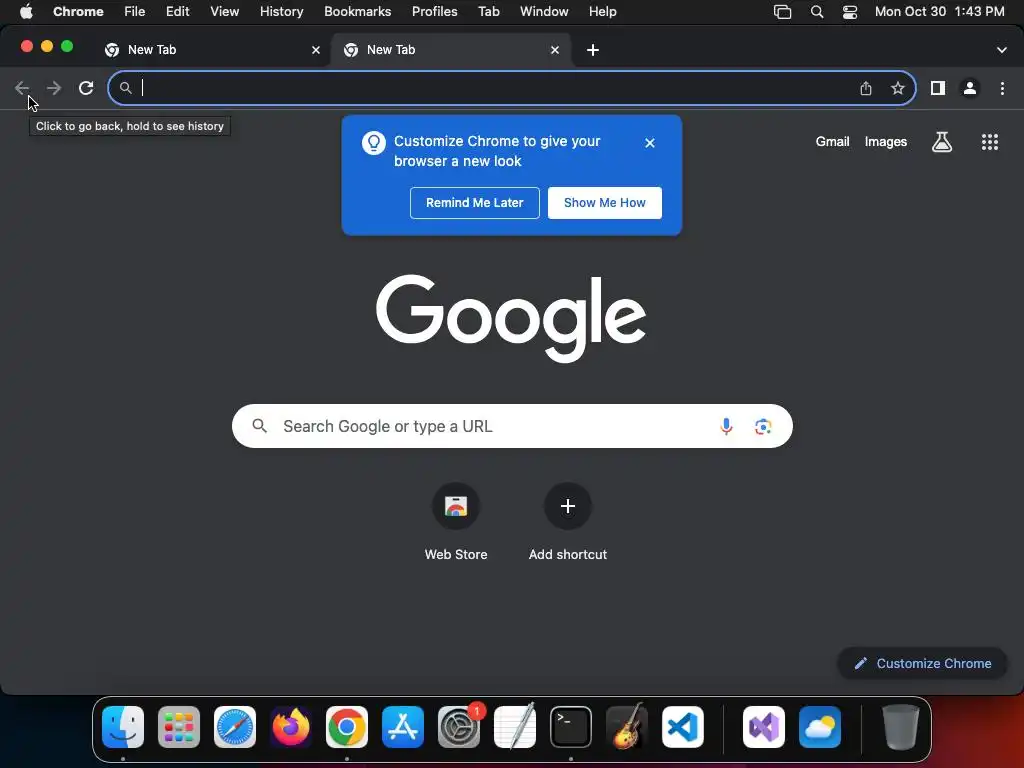Open TextEdit from the dock
This screenshot has width=1024, height=768.
[x=515, y=727]
